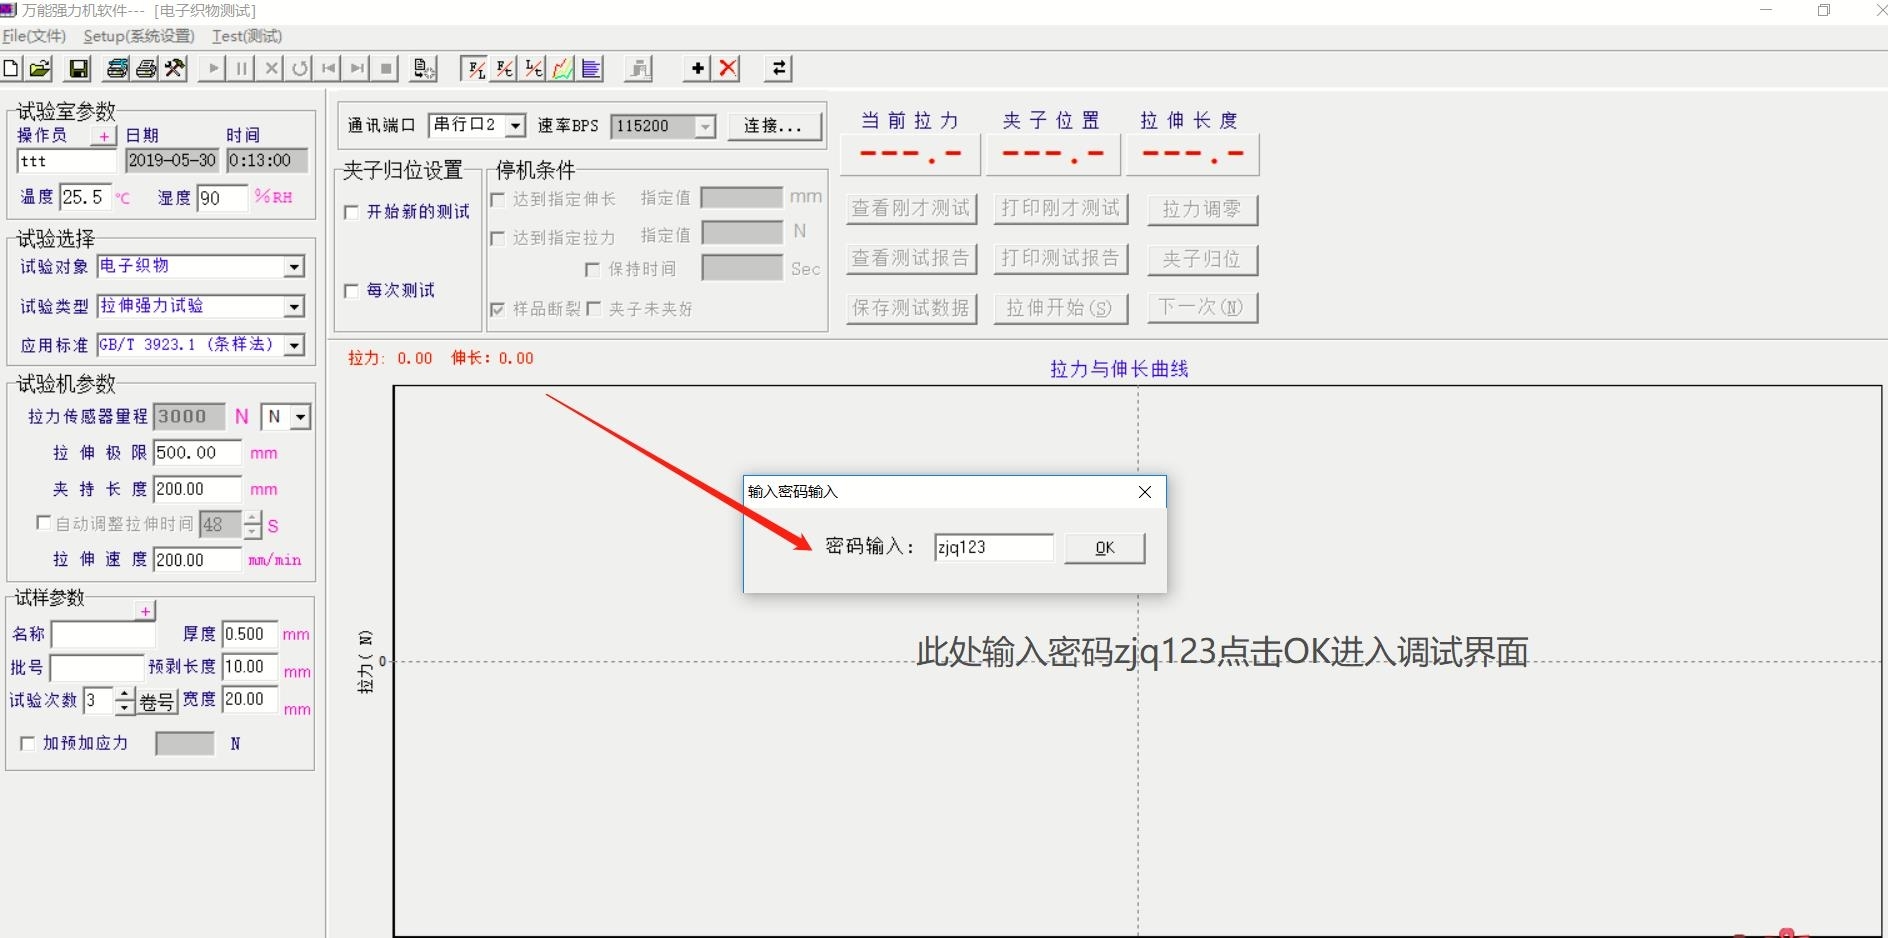This screenshot has width=1888, height=938.
Task: Click the black plus icon in toolbar
Action: pyautogui.click(x=698, y=69)
